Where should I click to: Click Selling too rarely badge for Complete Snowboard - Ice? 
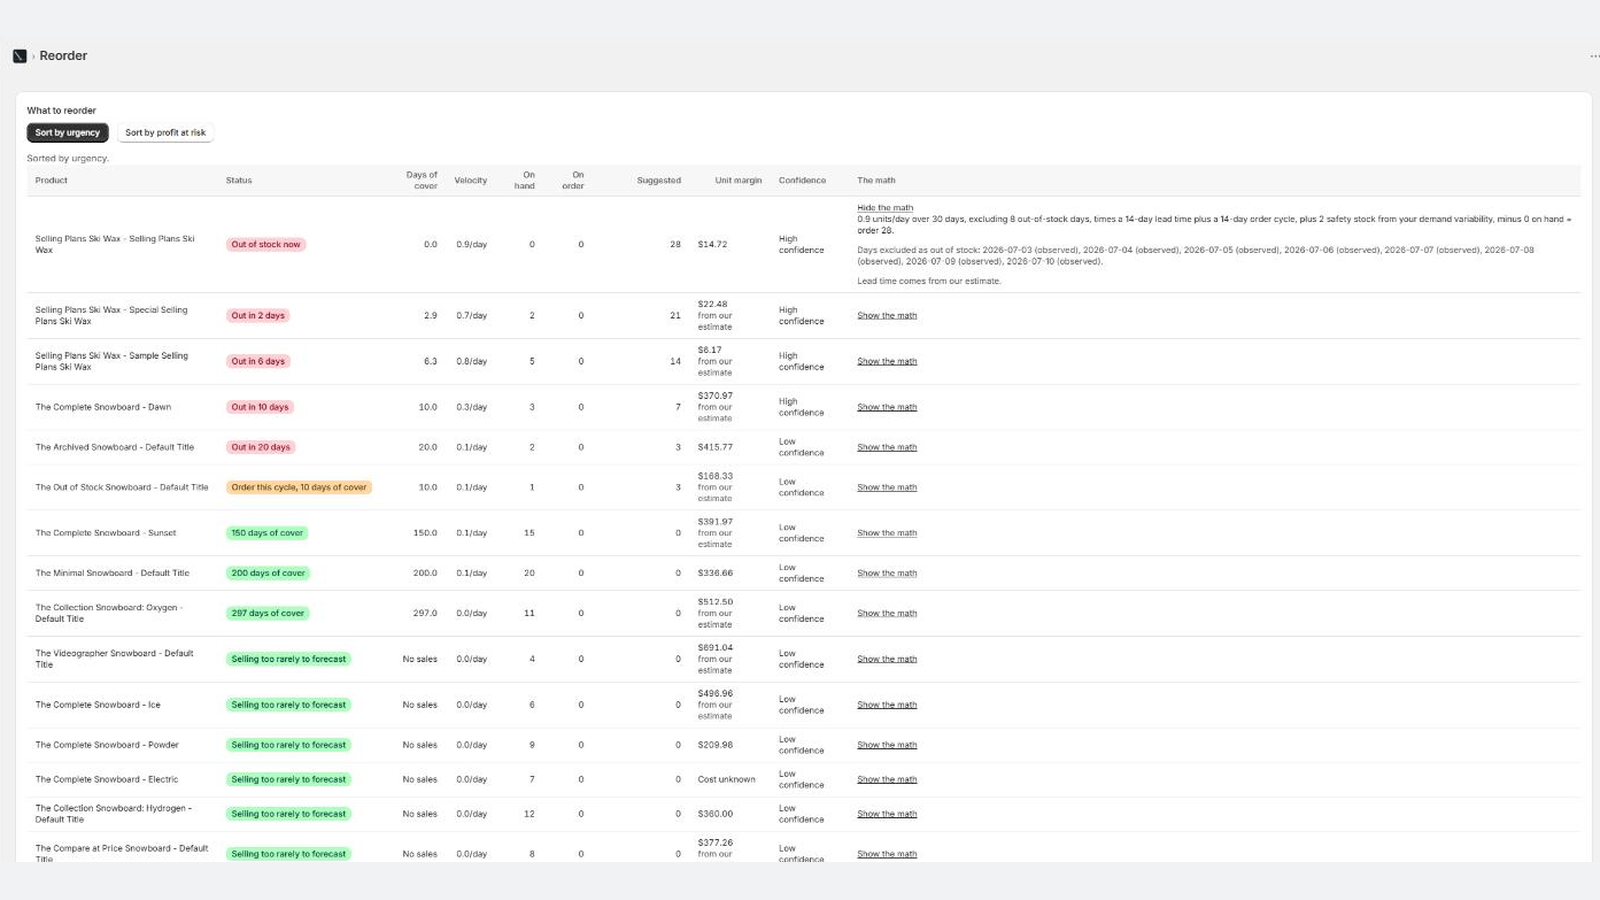pos(289,706)
